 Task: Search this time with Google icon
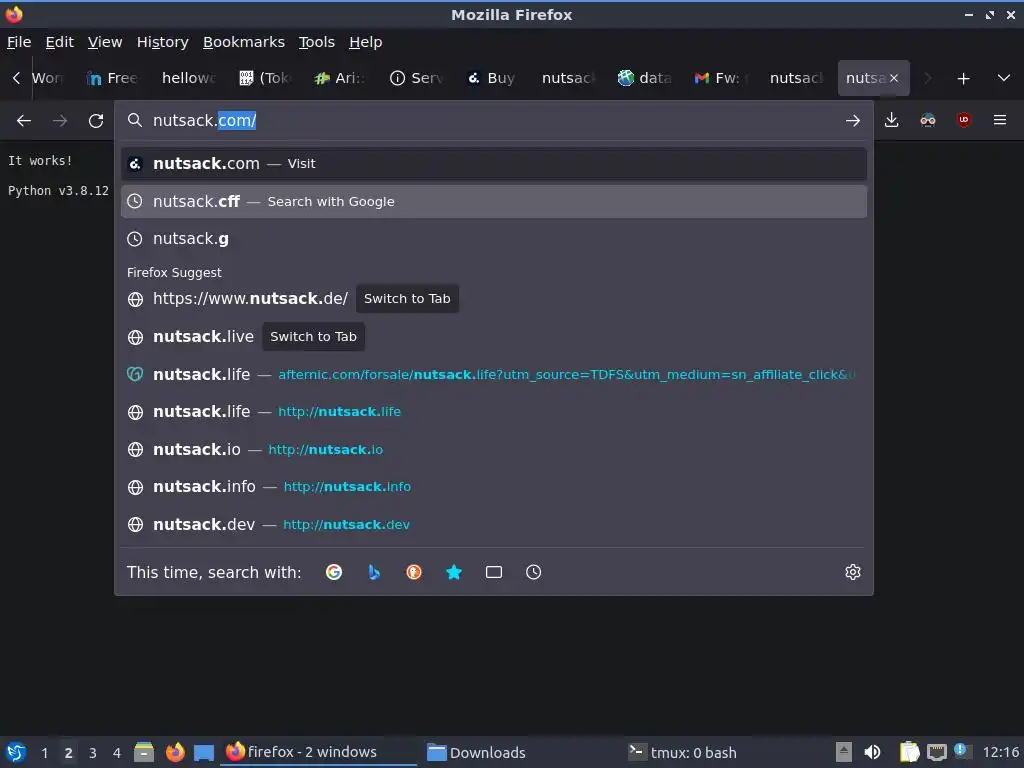click(334, 572)
